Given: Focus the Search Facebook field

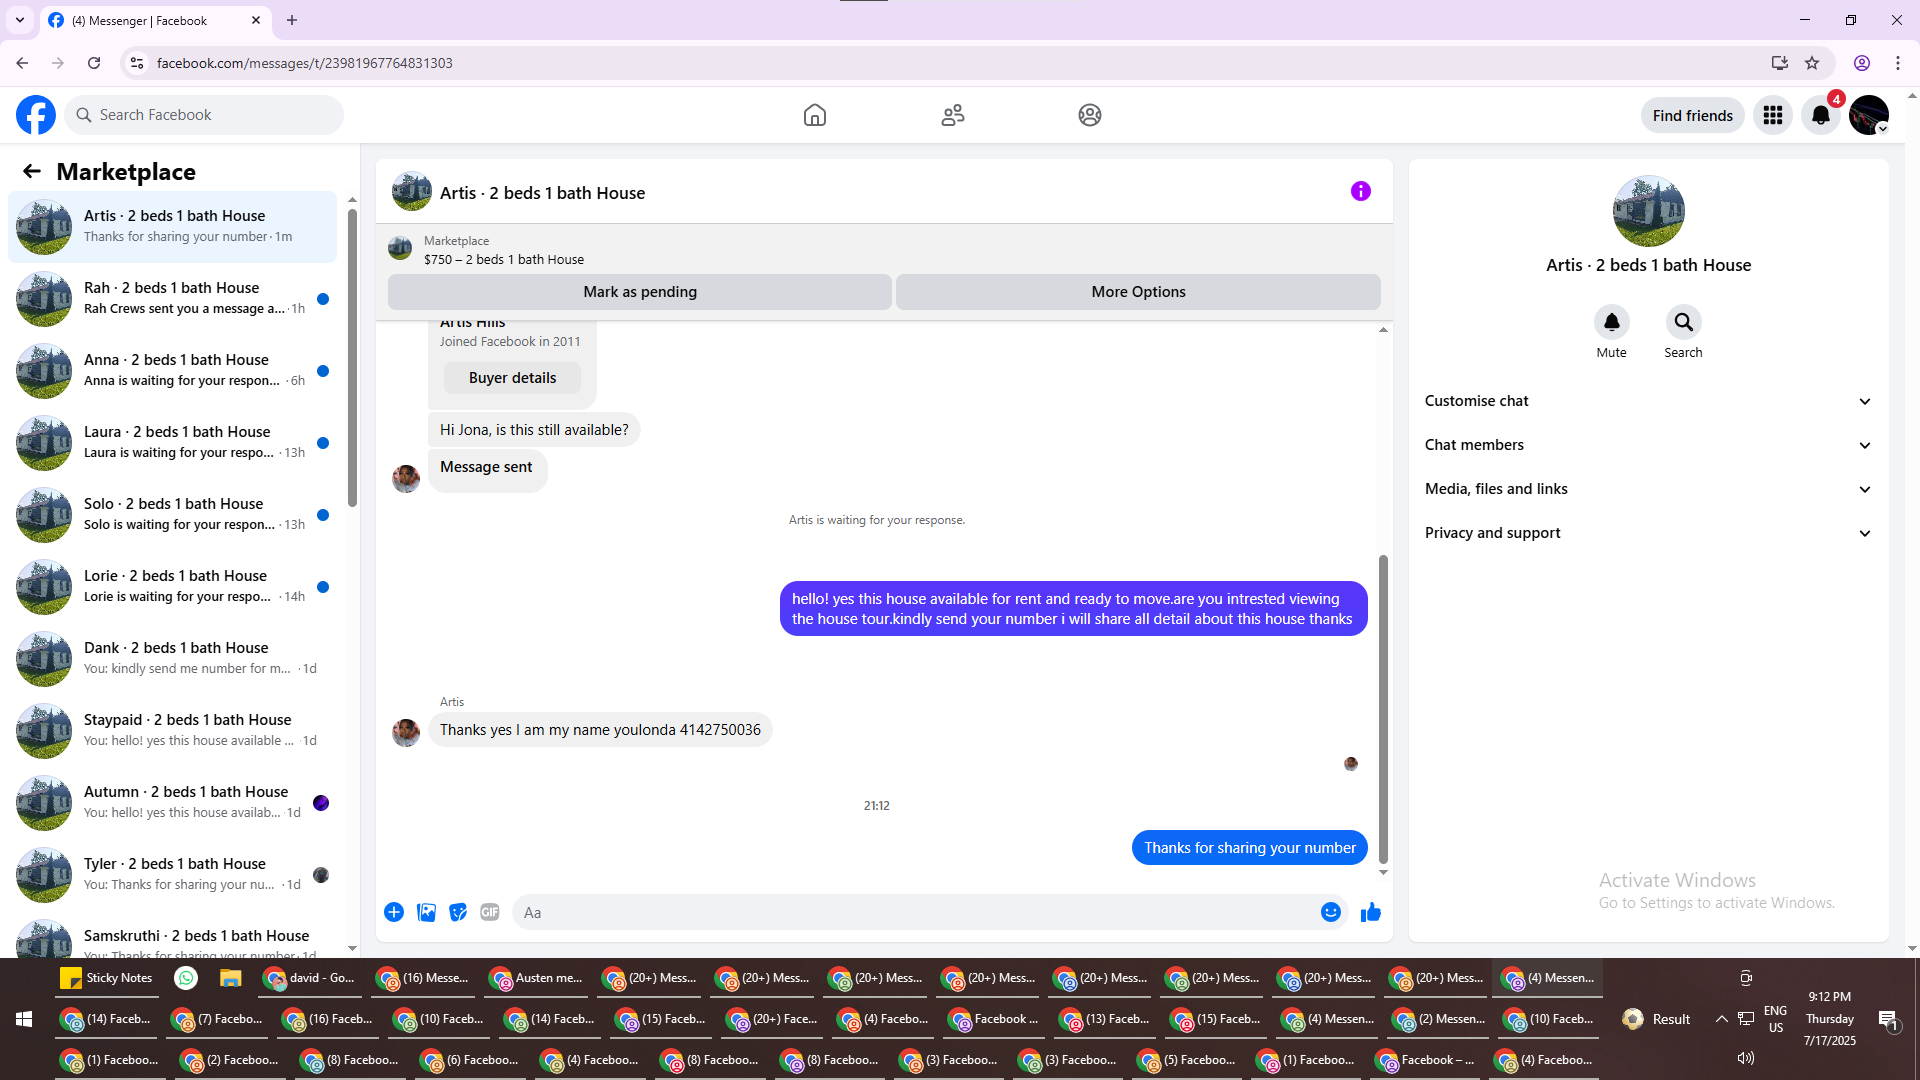Looking at the screenshot, I should pos(204,115).
